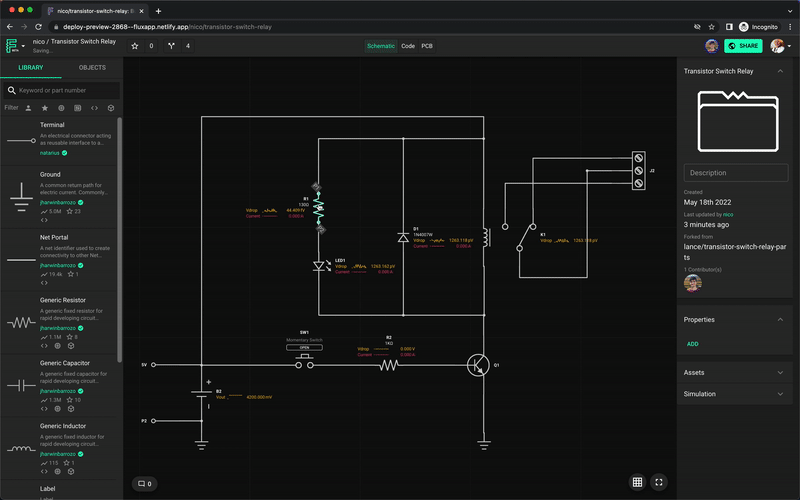Open nico's profile link in Last updated by
800x500 pixels.
728,215
